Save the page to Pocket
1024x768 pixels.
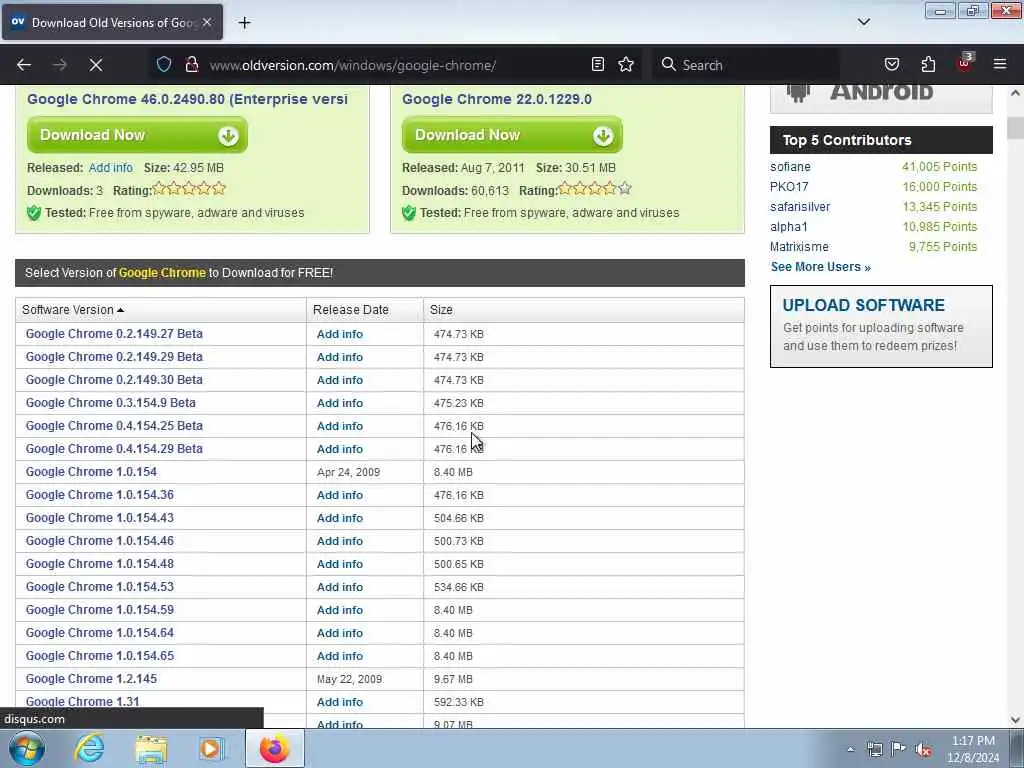coord(891,65)
